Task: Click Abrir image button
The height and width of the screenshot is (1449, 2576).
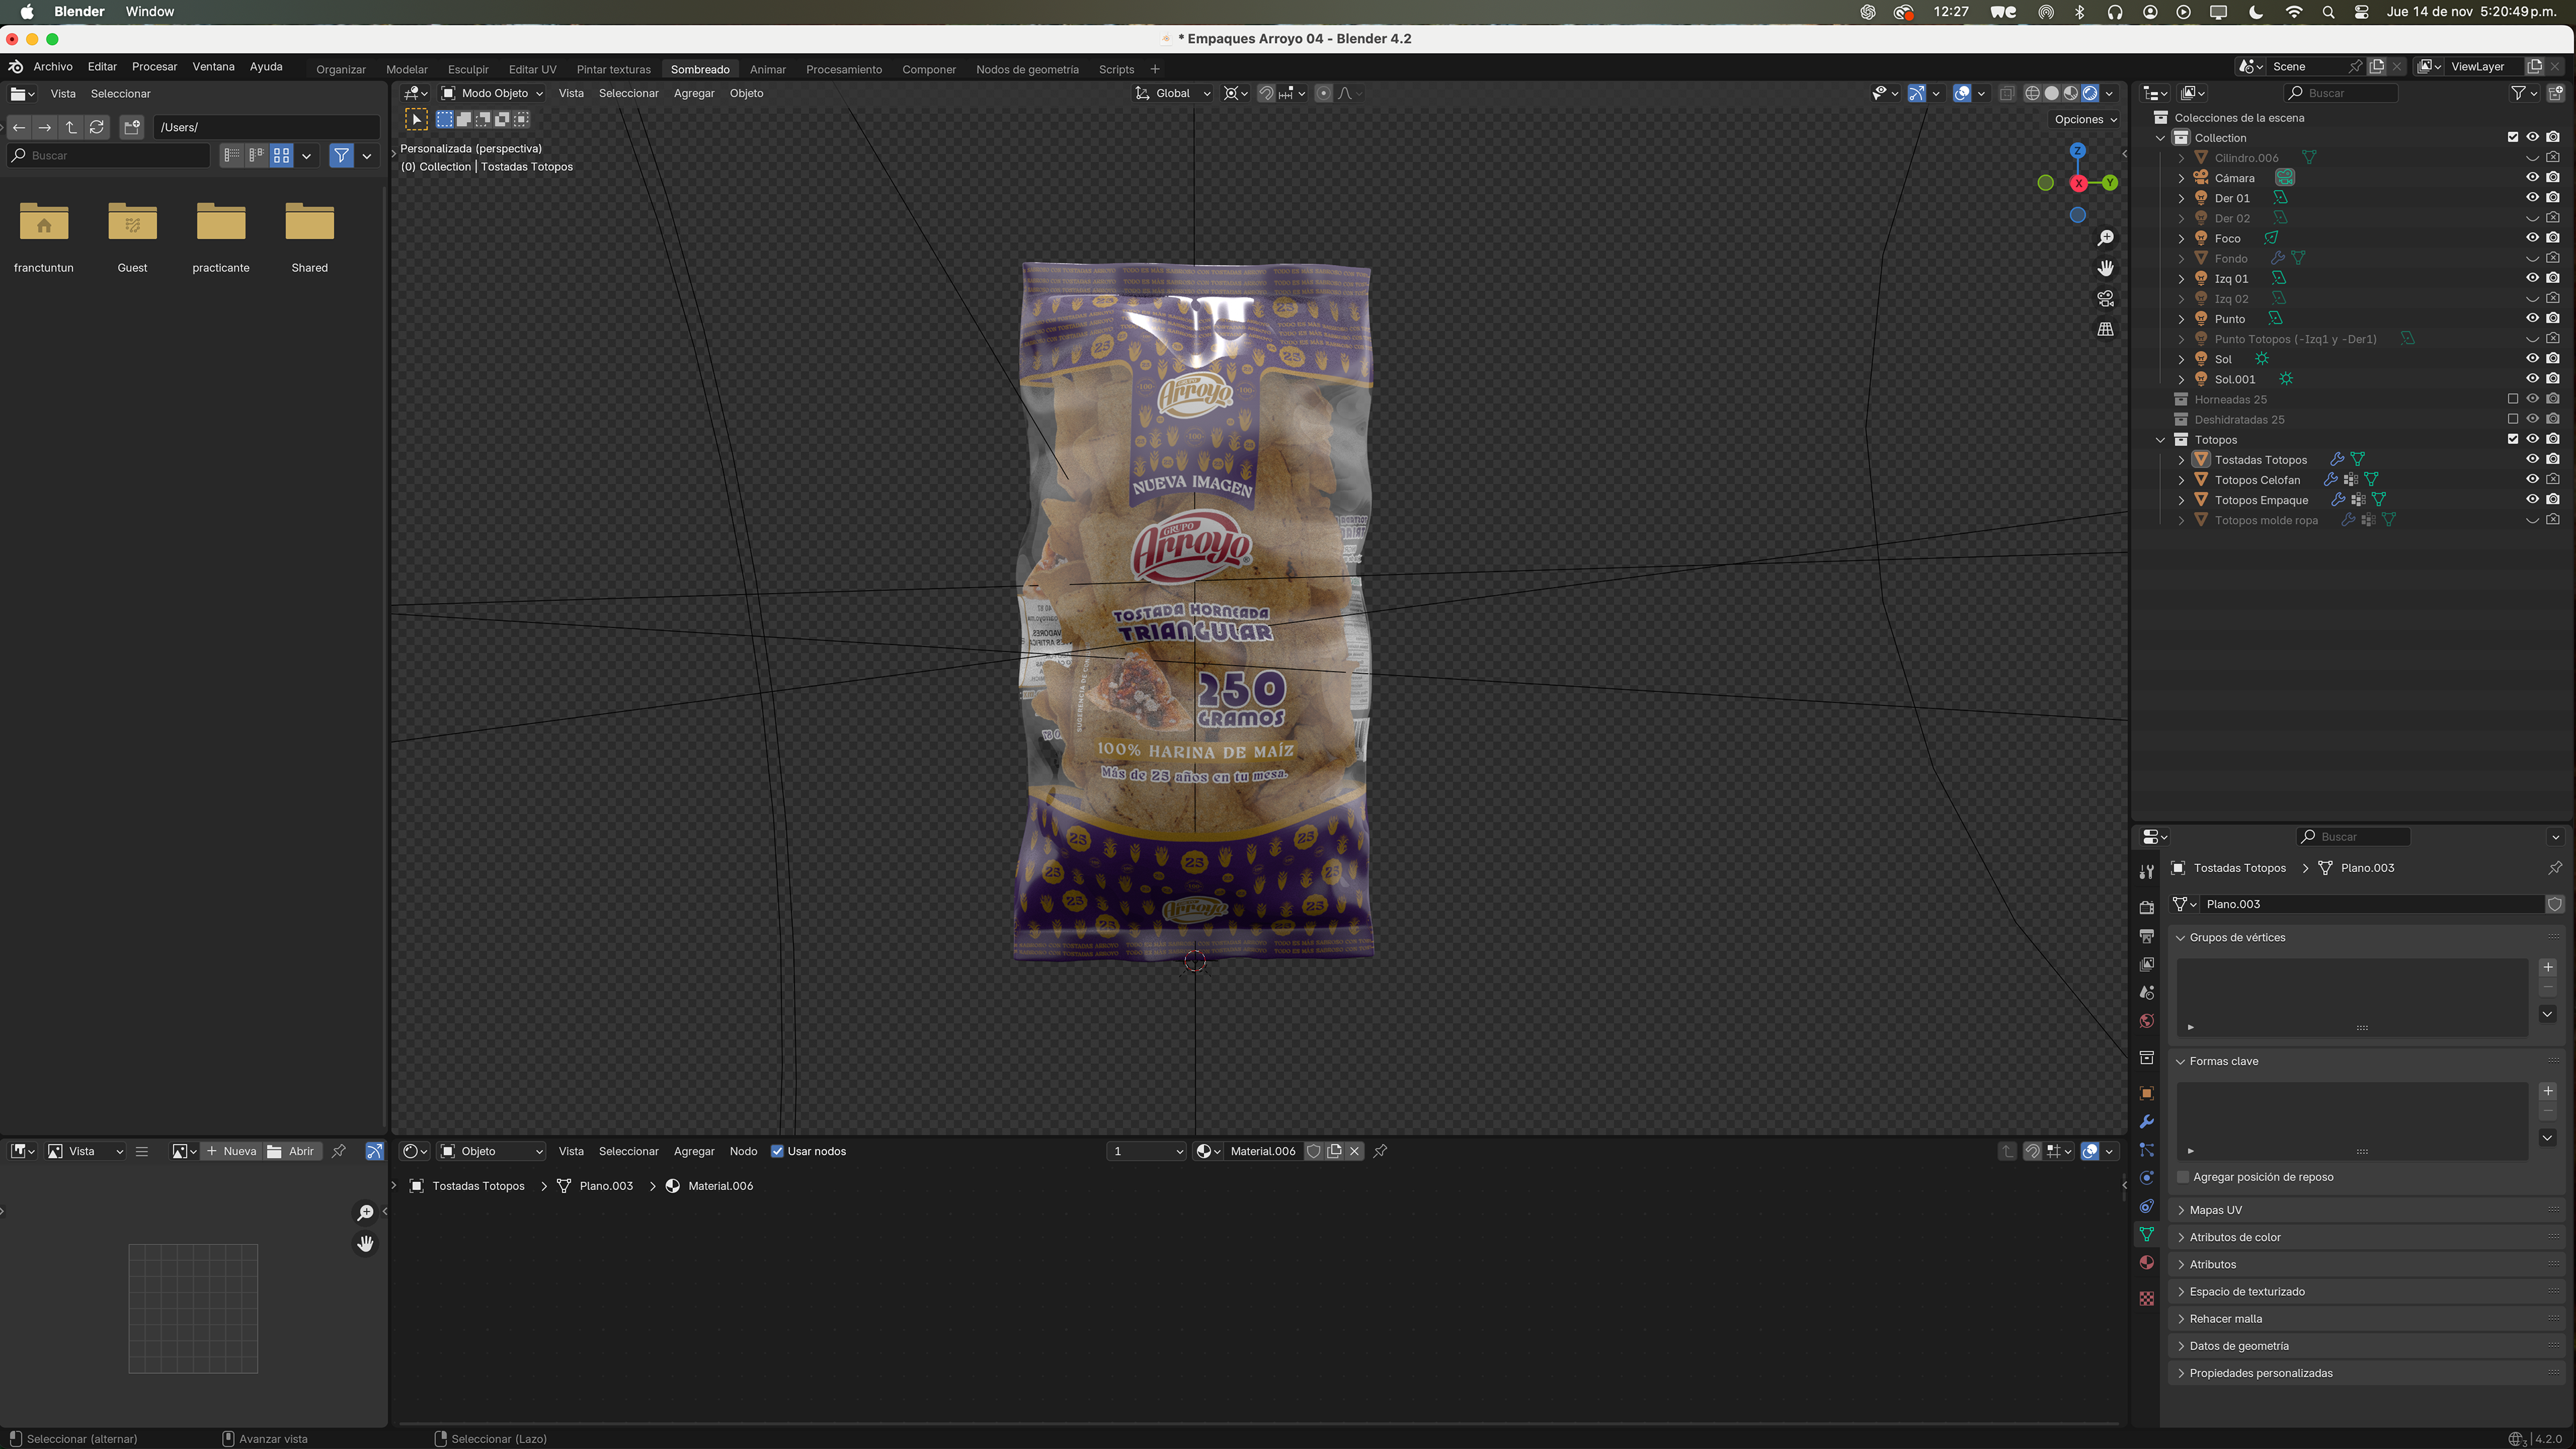Action: click(291, 1151)
